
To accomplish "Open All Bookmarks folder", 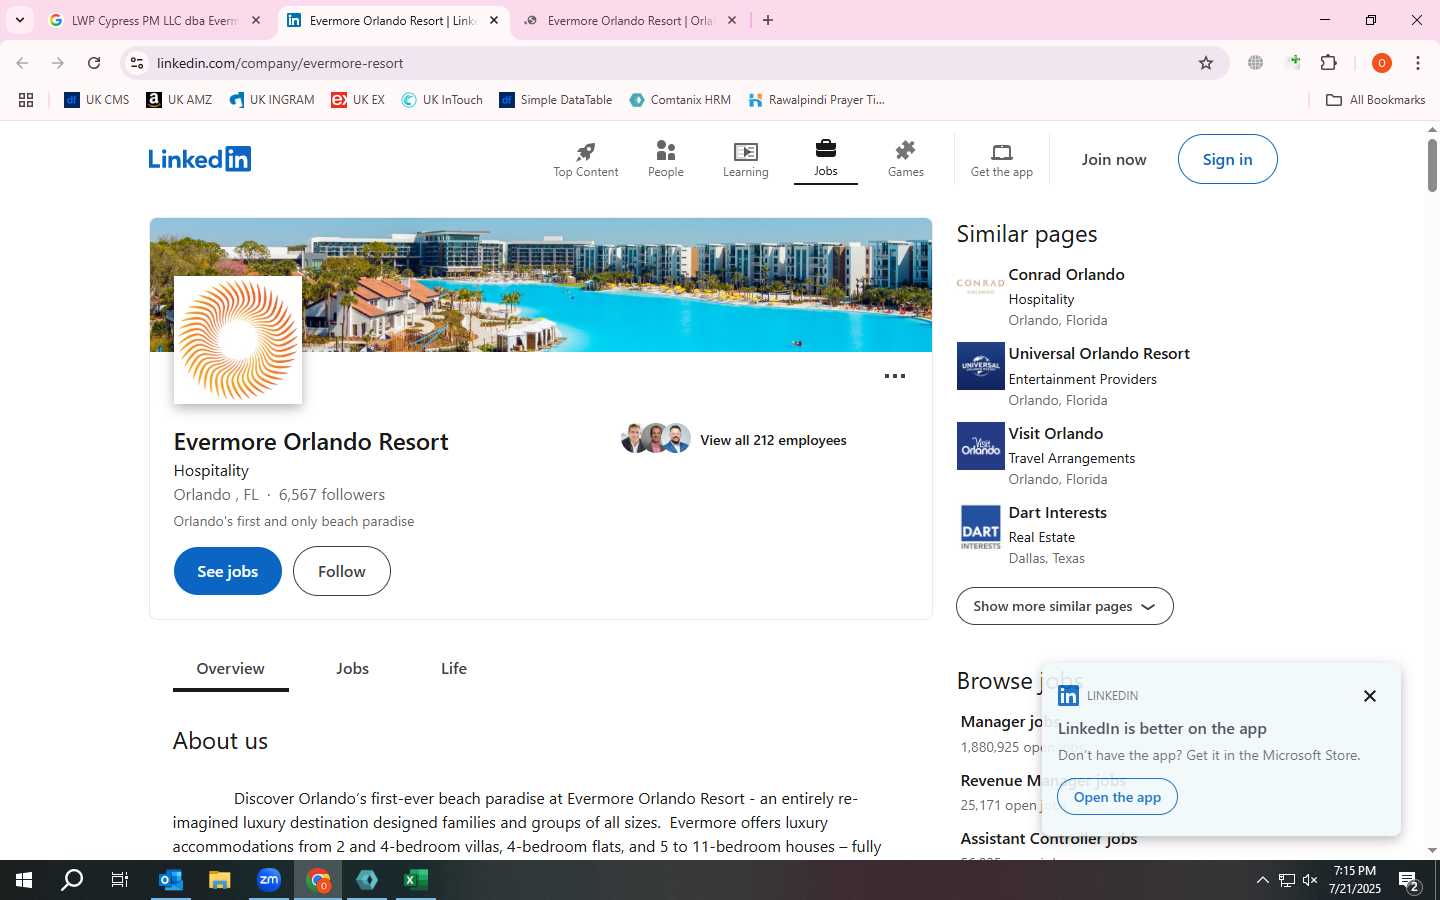I will pos(1376,100).
